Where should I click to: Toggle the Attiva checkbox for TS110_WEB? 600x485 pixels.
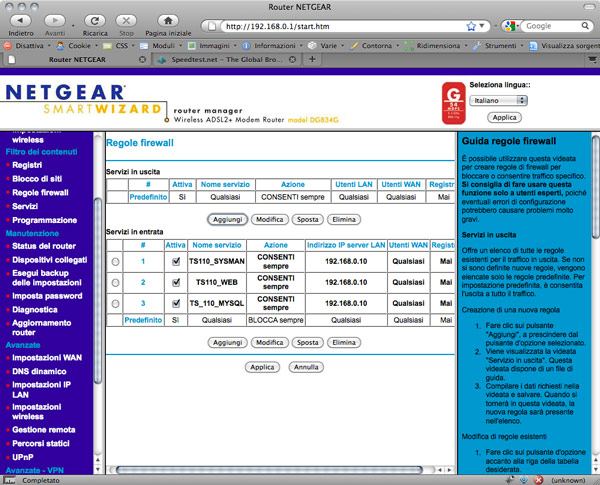point(176,283)
